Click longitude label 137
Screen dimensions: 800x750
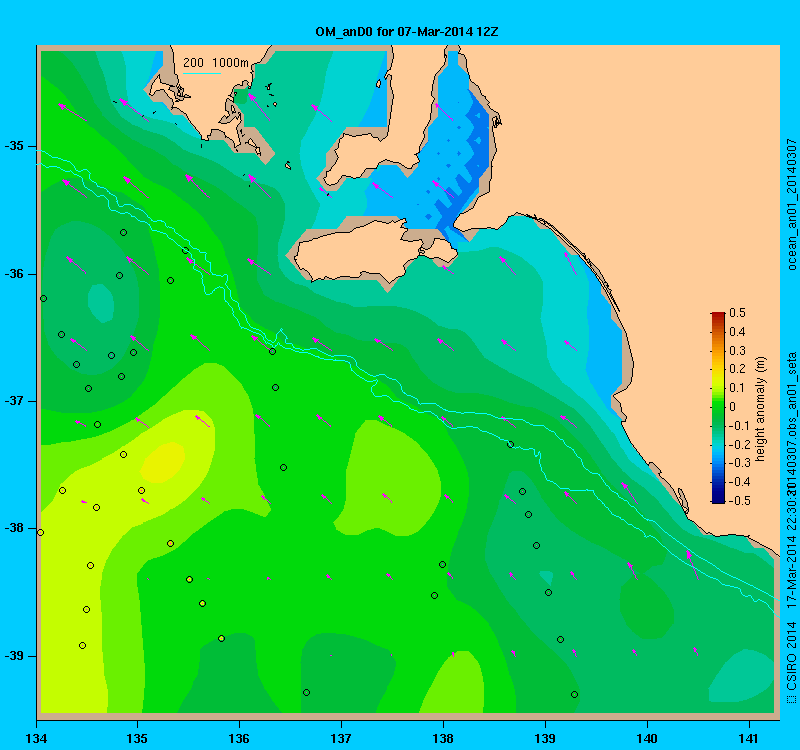(x=341, y=738)
